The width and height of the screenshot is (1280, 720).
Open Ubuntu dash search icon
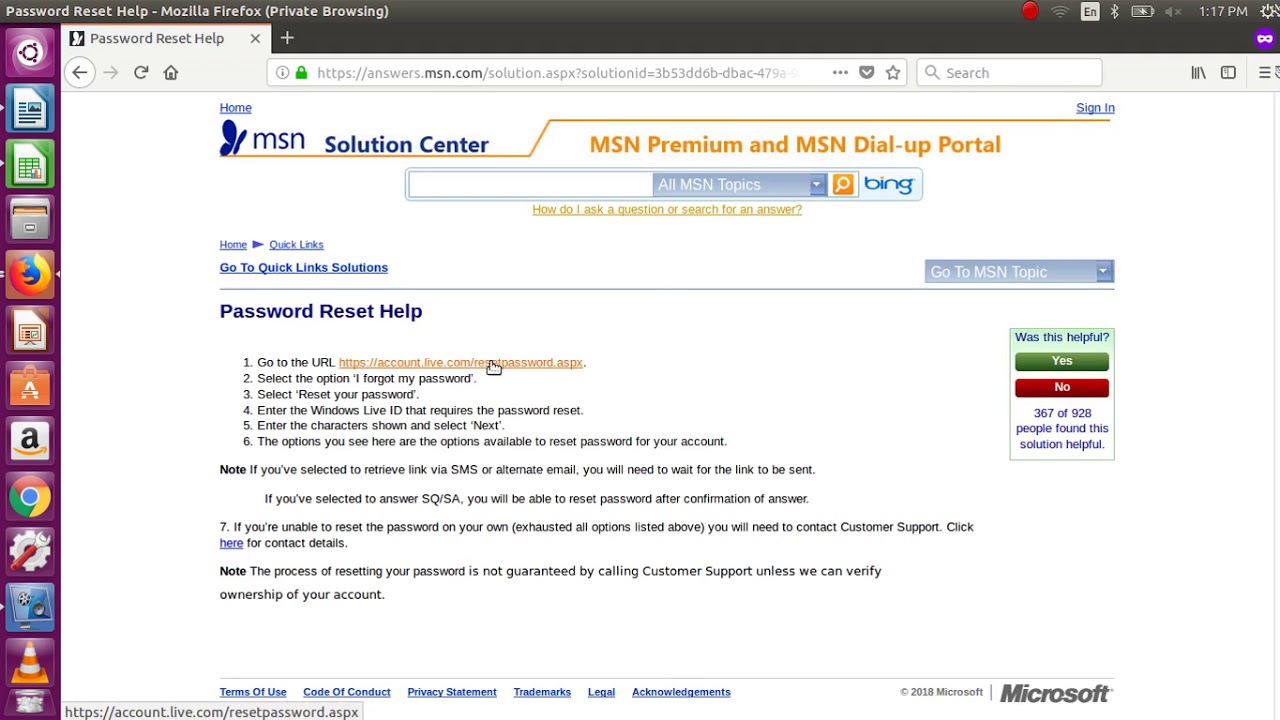[30, 52]
